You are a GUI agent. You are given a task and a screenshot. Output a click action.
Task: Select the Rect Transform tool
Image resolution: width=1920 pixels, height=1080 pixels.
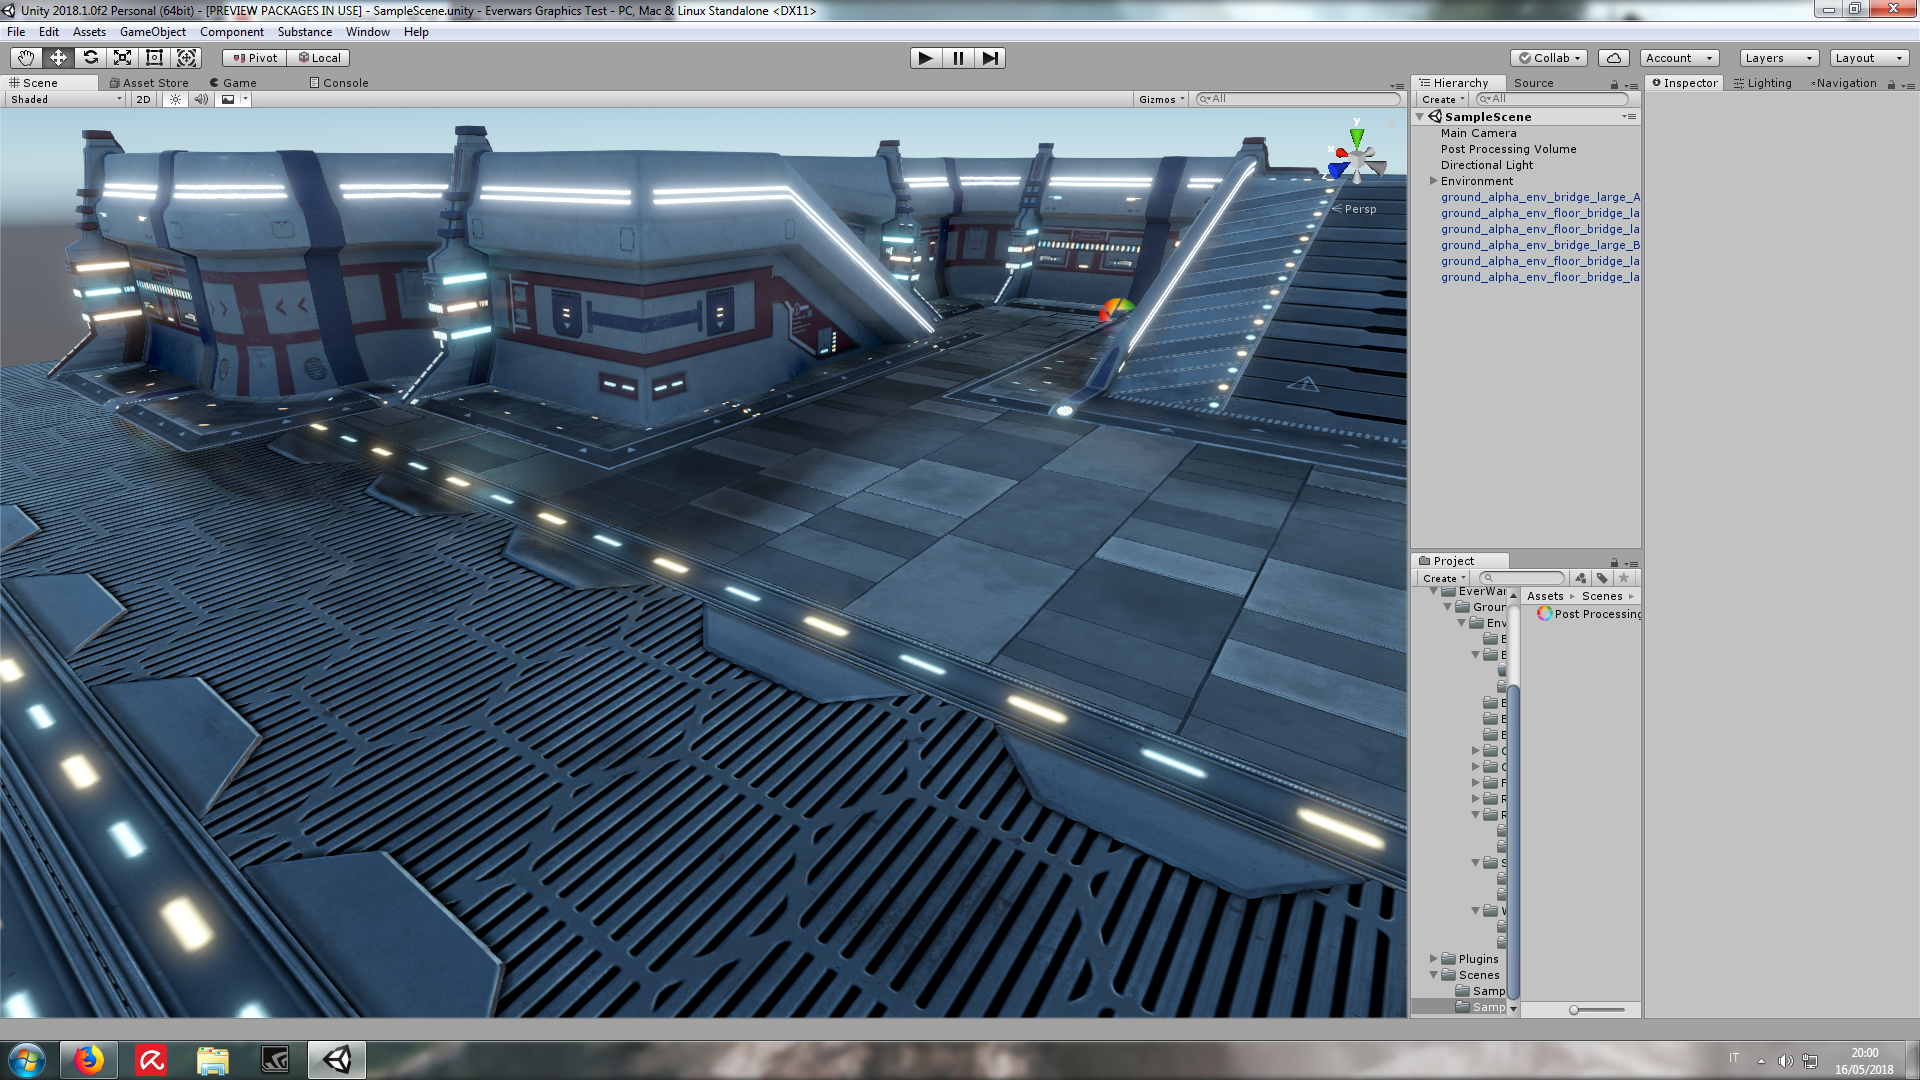(154, 58)
